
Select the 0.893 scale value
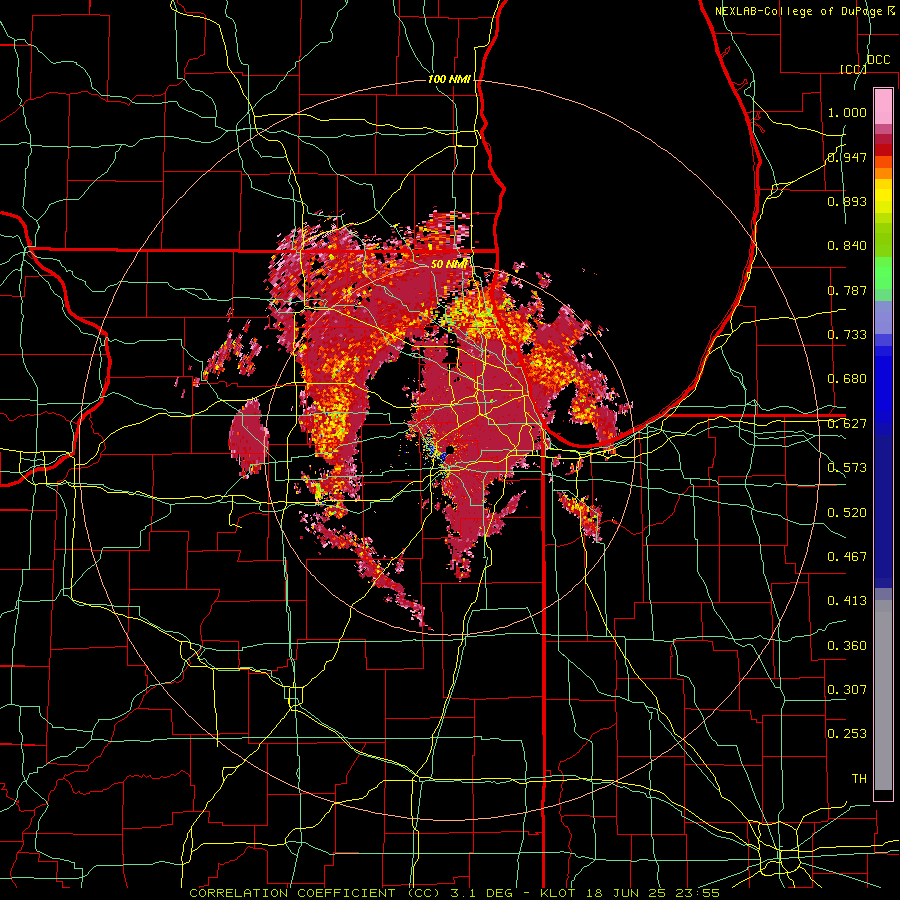click(847, 201)
